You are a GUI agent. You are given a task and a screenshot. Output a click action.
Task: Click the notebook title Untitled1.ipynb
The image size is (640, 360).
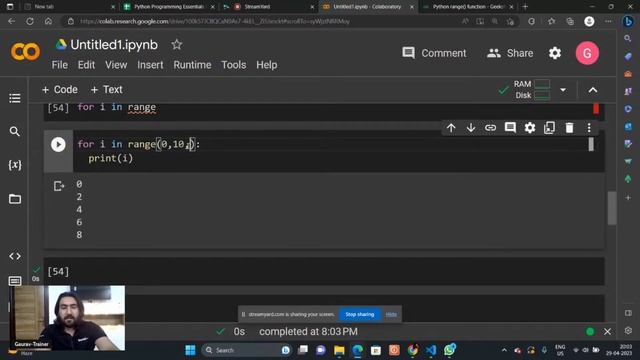[114, 44]
